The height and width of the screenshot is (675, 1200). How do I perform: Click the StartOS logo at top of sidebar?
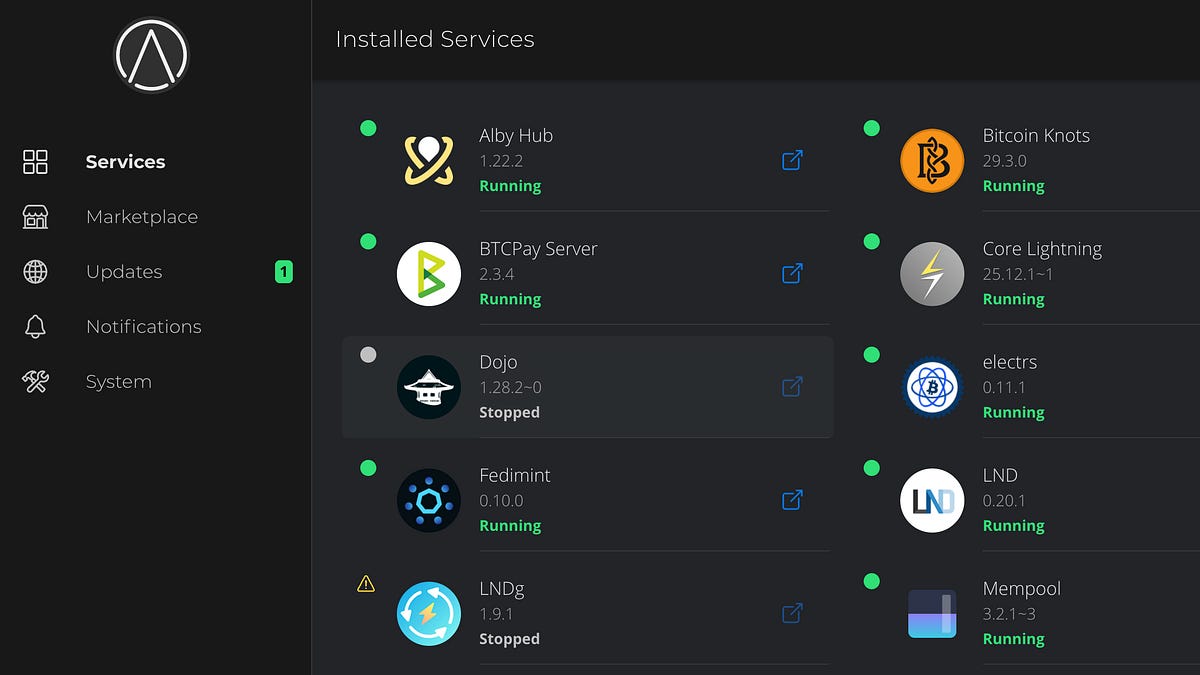click(x=151, y=55)
